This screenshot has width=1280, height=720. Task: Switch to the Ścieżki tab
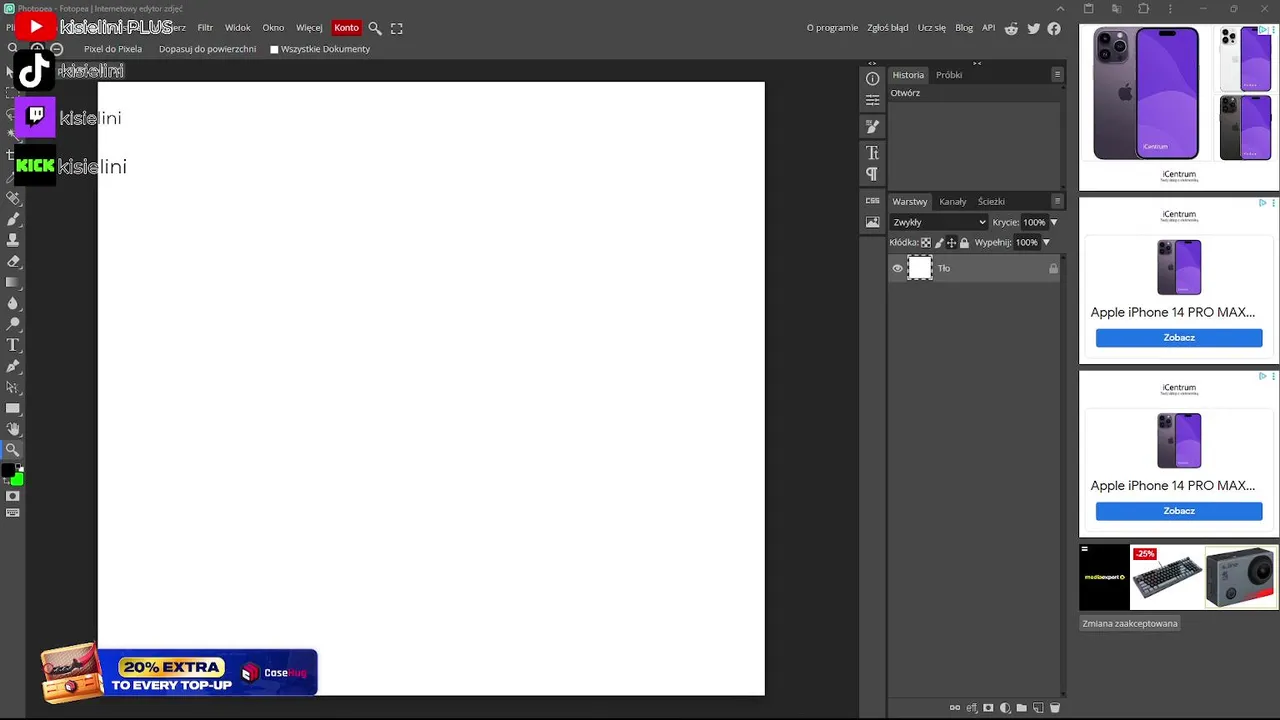[x=991, y=201]
